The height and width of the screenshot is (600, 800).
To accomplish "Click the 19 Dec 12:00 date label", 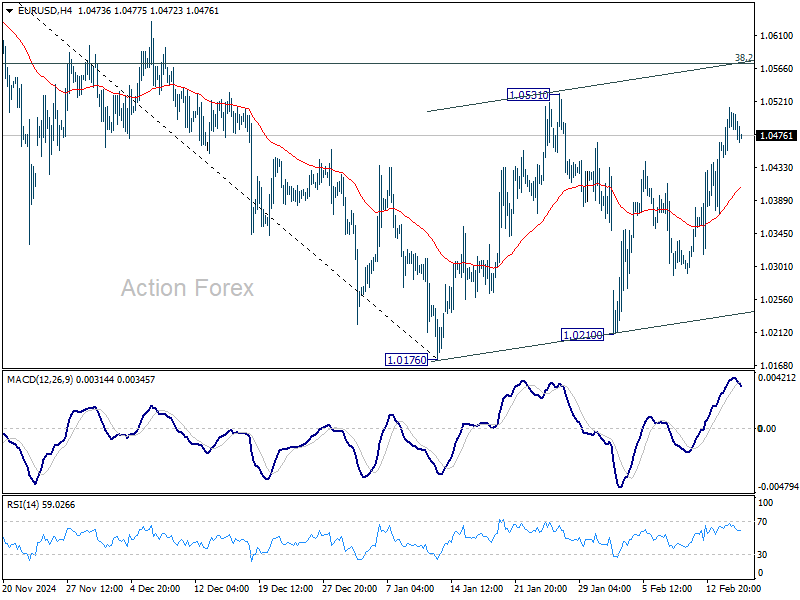I will pos(286,588).
